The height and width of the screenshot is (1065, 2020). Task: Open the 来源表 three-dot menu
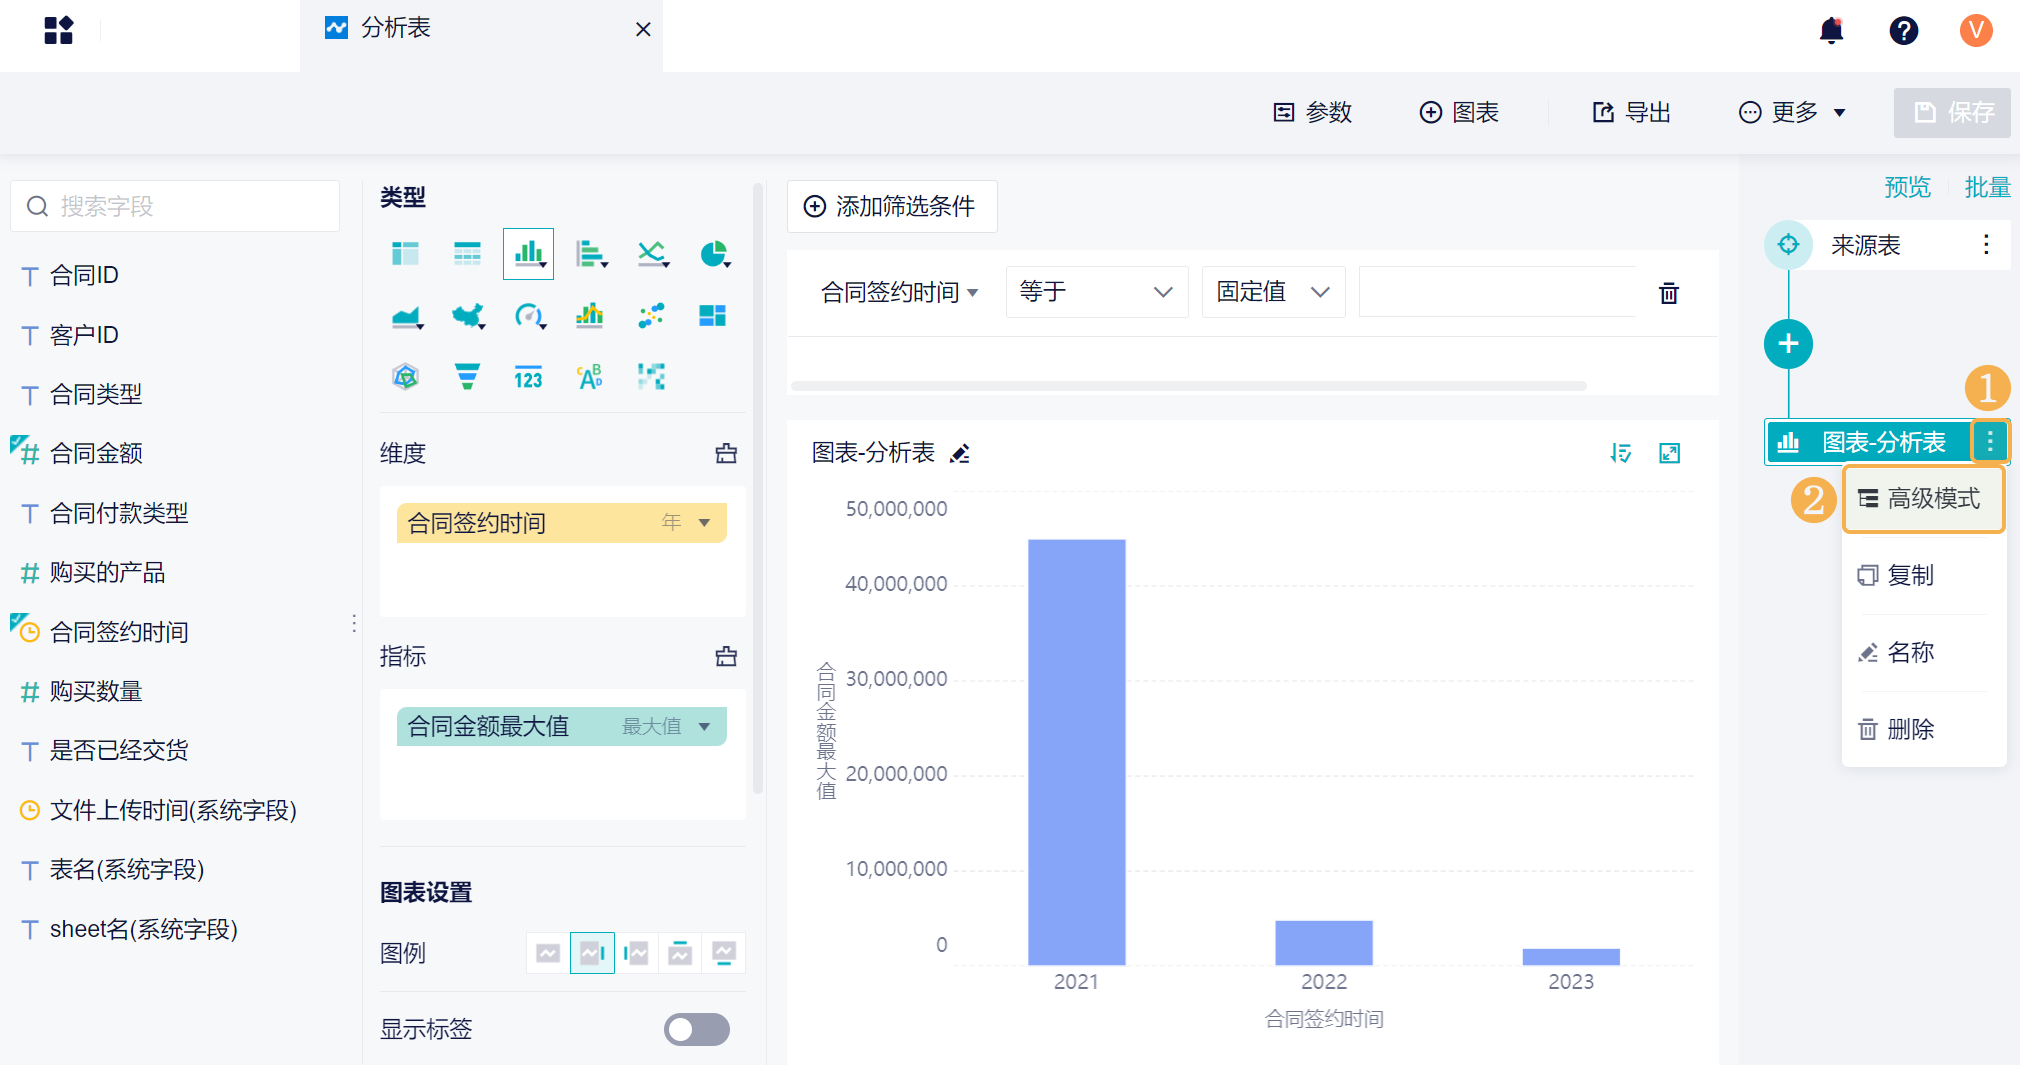pyautogui.click(x=1986, y=245)
